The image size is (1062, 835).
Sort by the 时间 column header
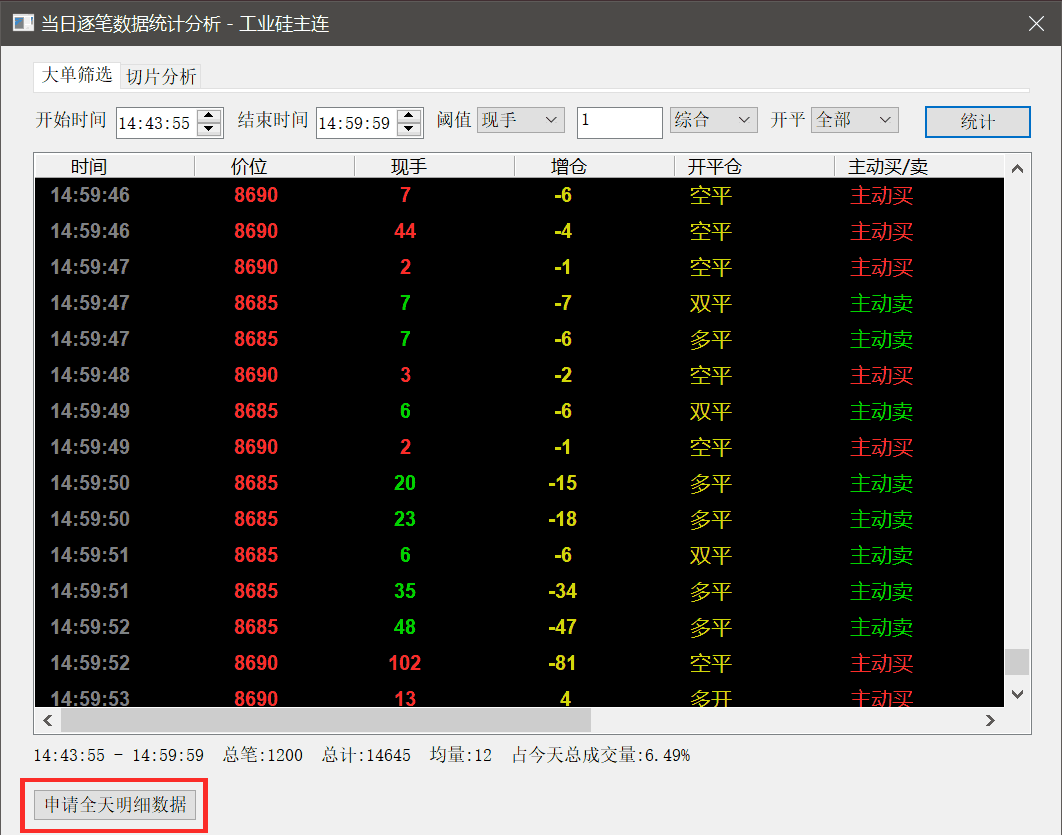[x=89, y=166]
